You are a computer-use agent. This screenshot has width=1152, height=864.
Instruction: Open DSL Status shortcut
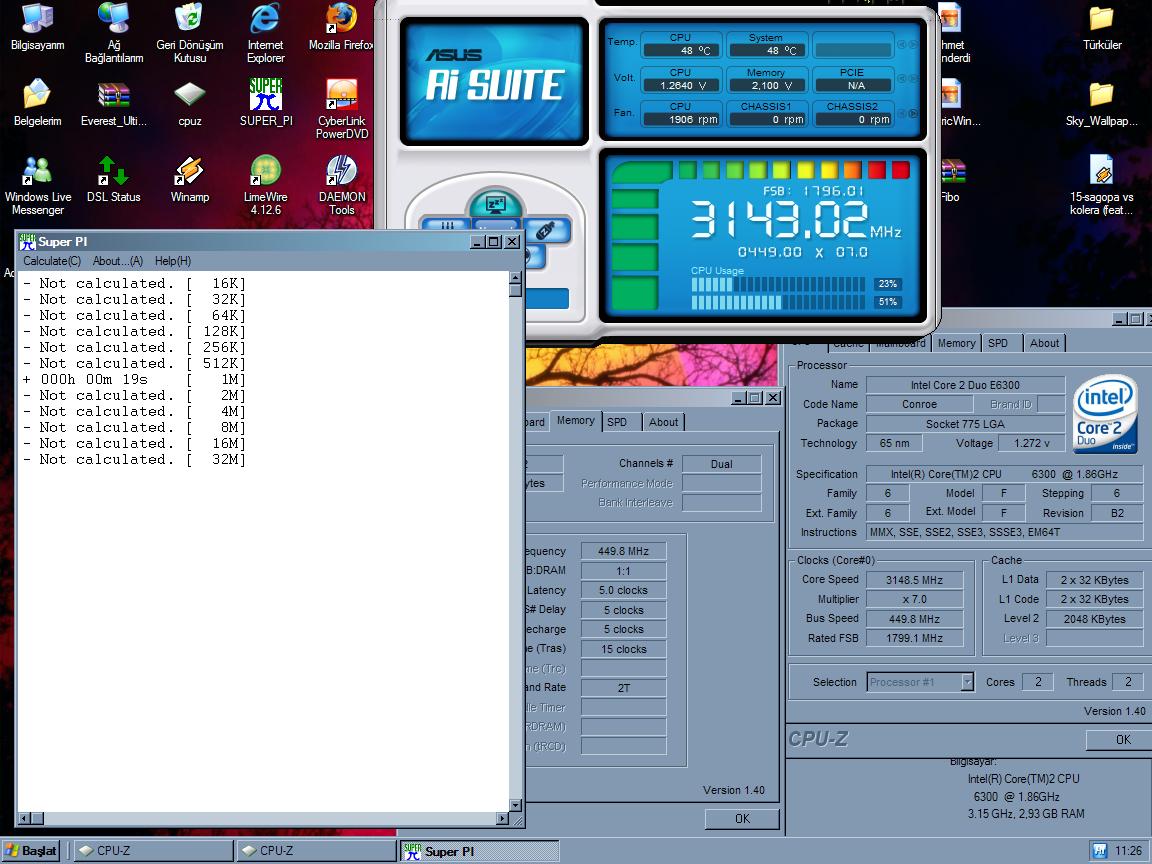[x=114, y=179]
